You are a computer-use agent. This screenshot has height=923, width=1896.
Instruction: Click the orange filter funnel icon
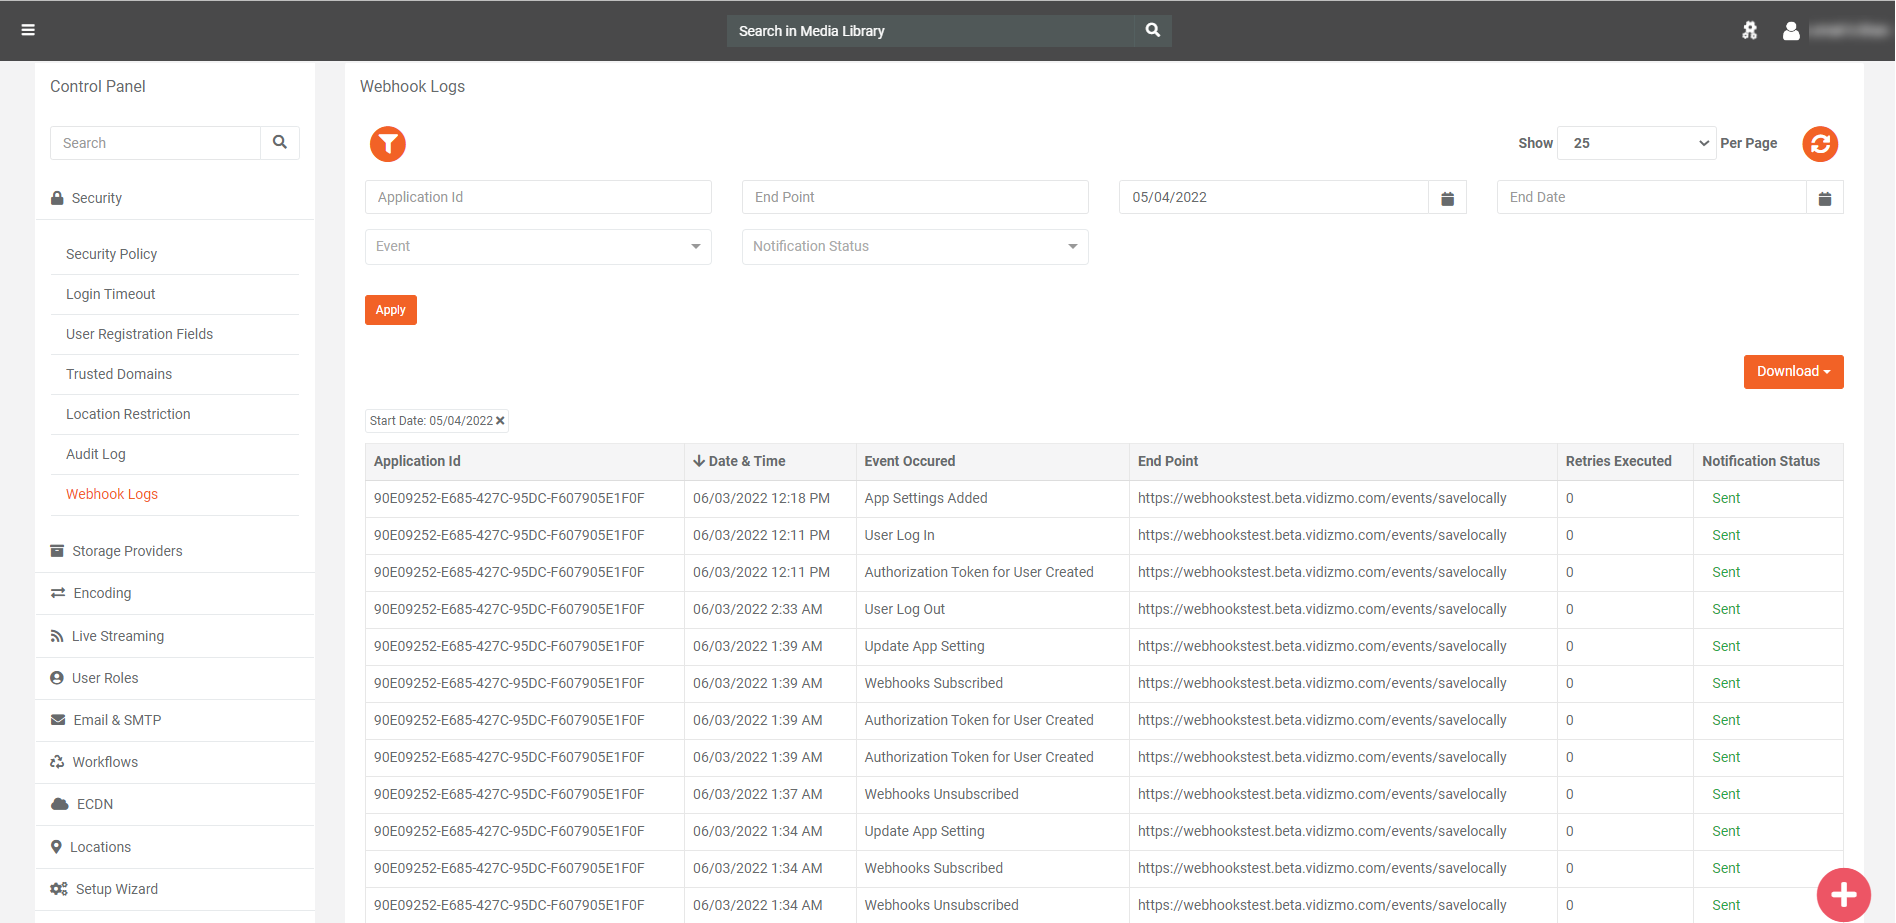[x=388, y=144]
